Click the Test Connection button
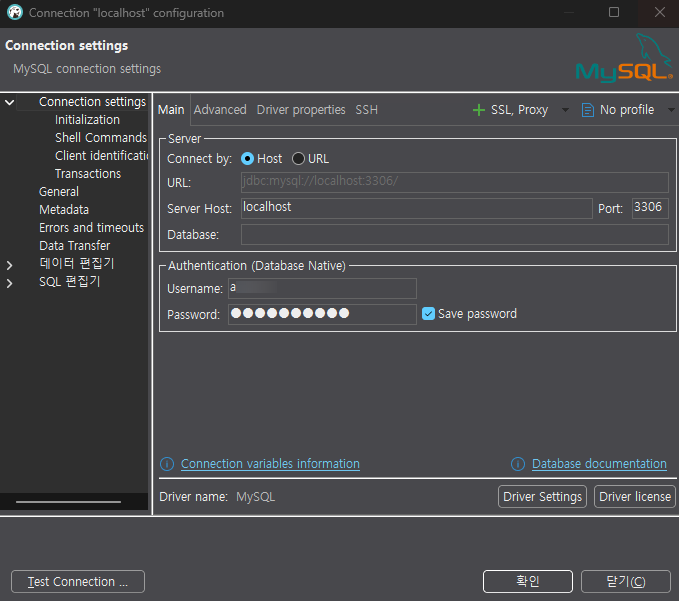The image size is (679, 601). point(78,582)
